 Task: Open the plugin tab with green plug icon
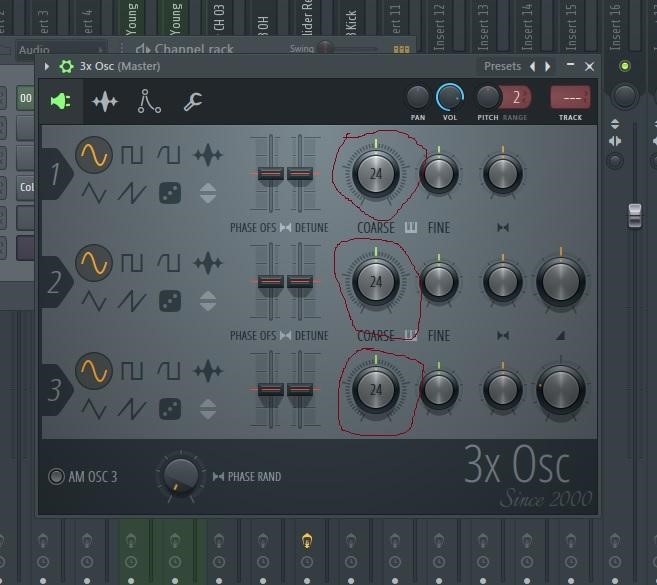[x=61, y=101]
